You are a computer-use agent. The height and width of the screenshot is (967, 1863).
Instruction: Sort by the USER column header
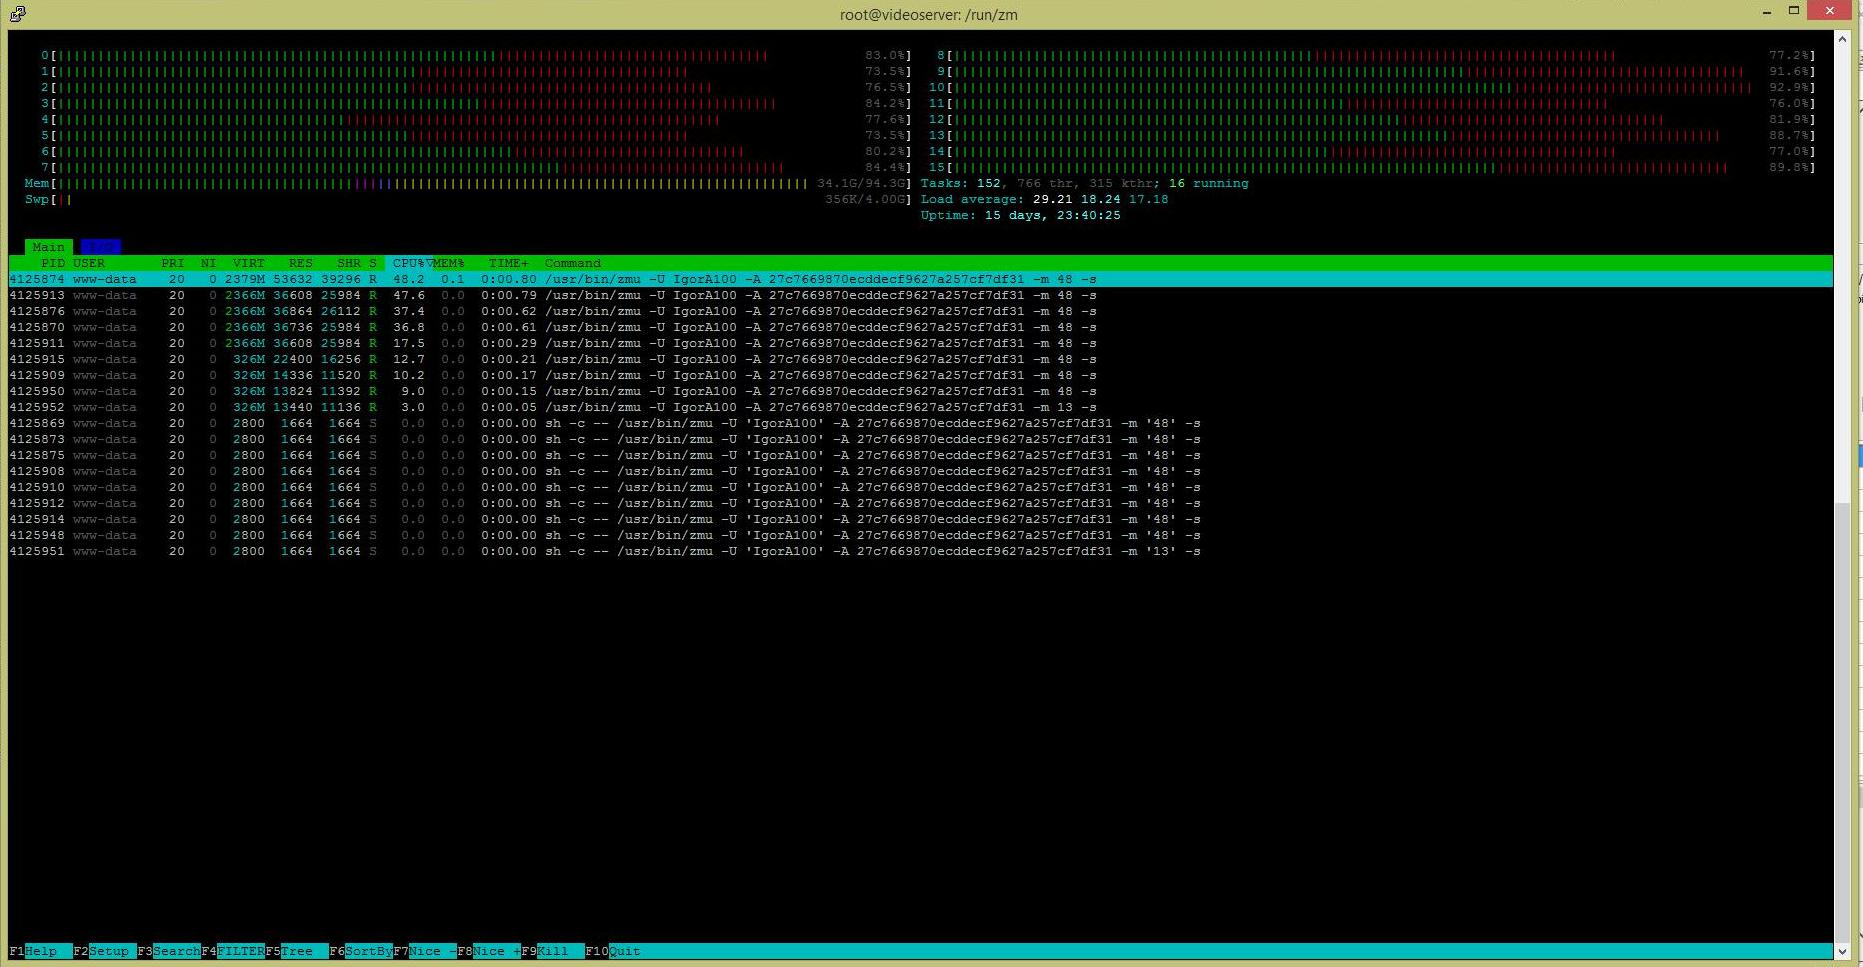click(x=89, y=263)
